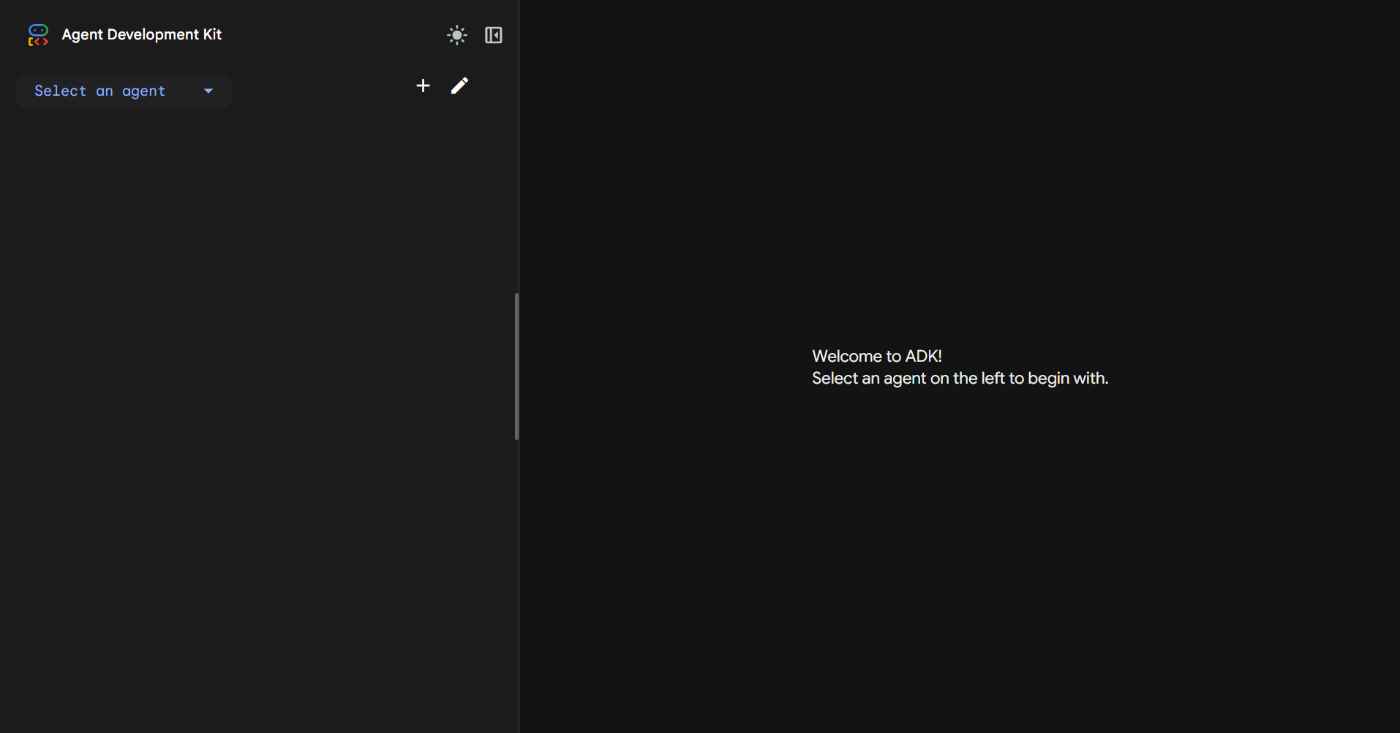Expand the agent picker chevron arrow
The image size is (1400, 733).
pos(208,90)
